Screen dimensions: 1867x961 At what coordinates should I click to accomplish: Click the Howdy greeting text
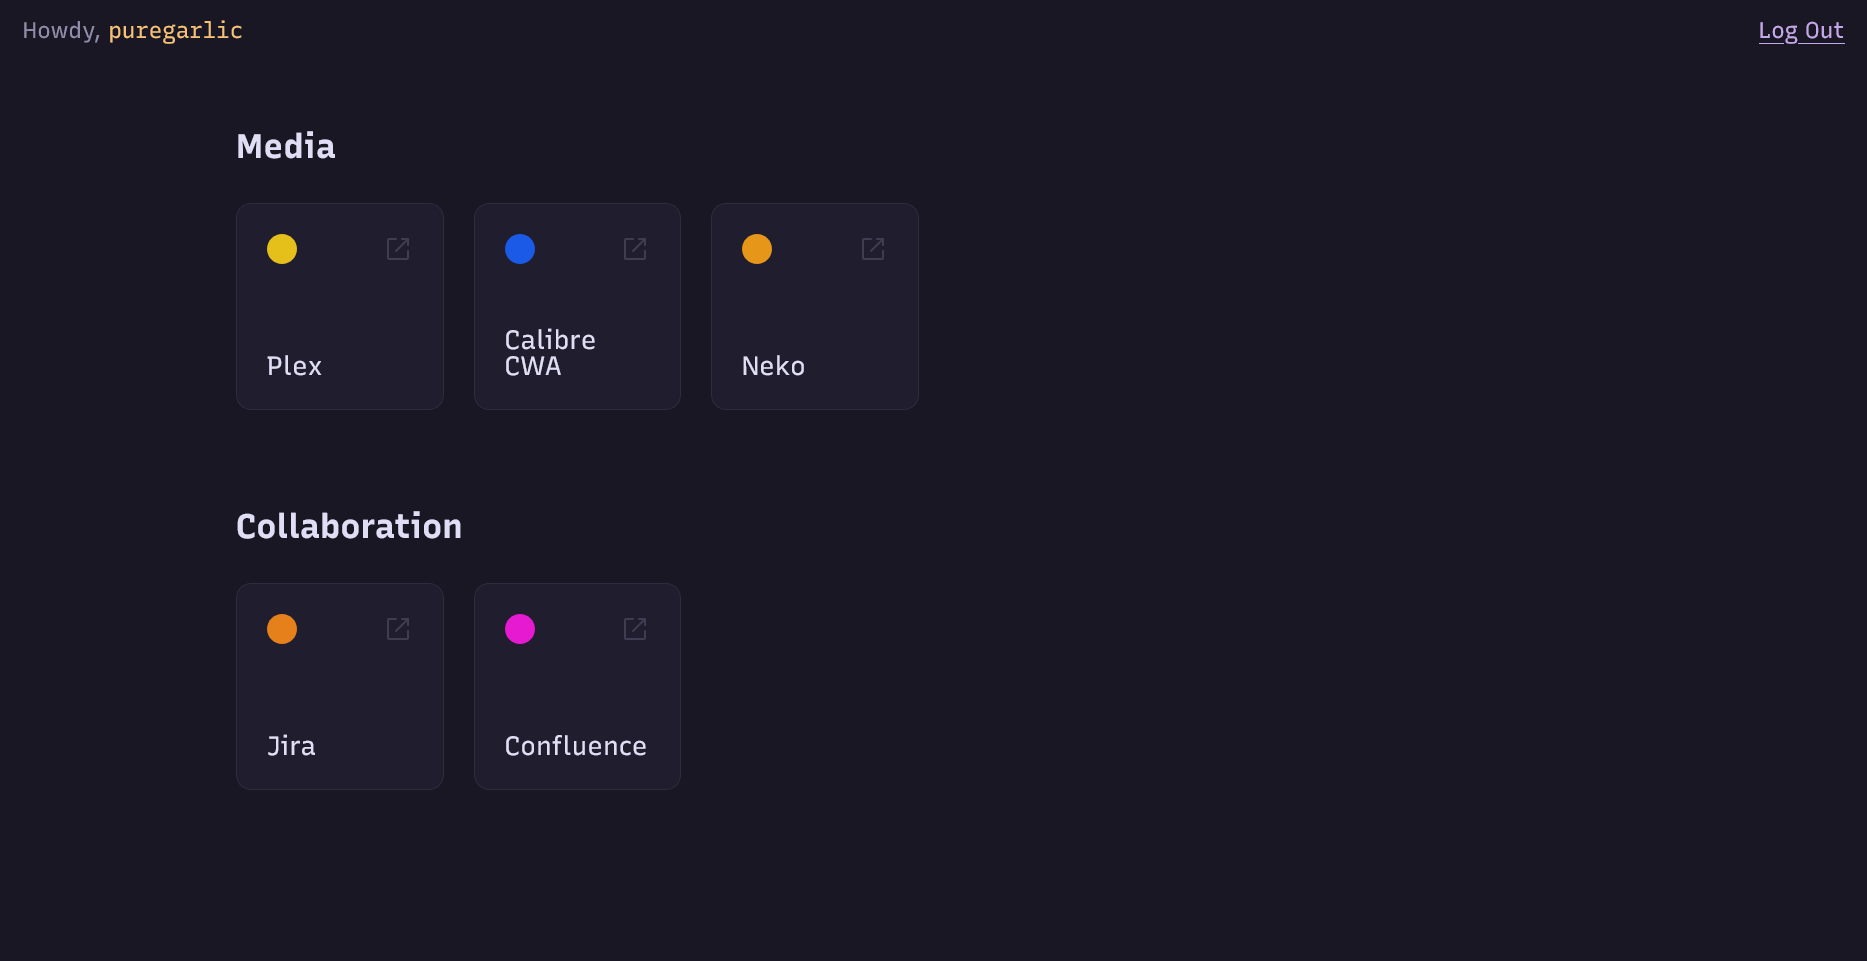pyautogui.click(x=60, y=31)
